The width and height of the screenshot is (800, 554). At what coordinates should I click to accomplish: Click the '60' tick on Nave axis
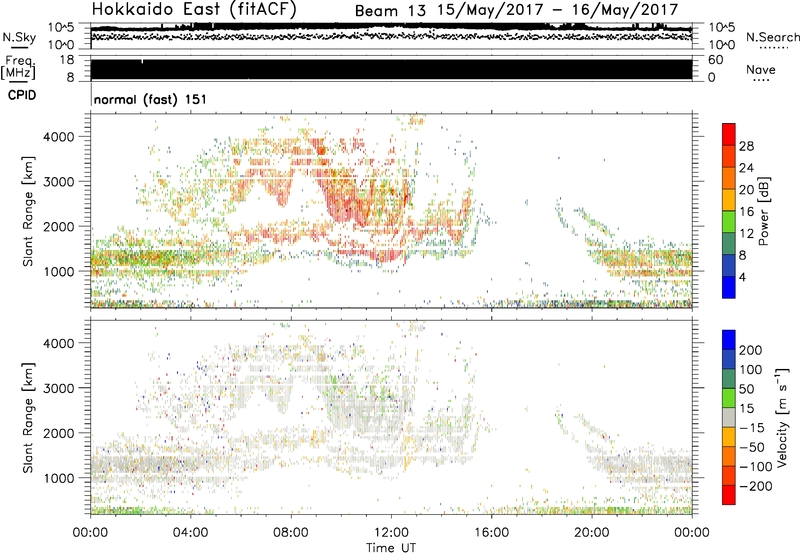click(715, 60)
